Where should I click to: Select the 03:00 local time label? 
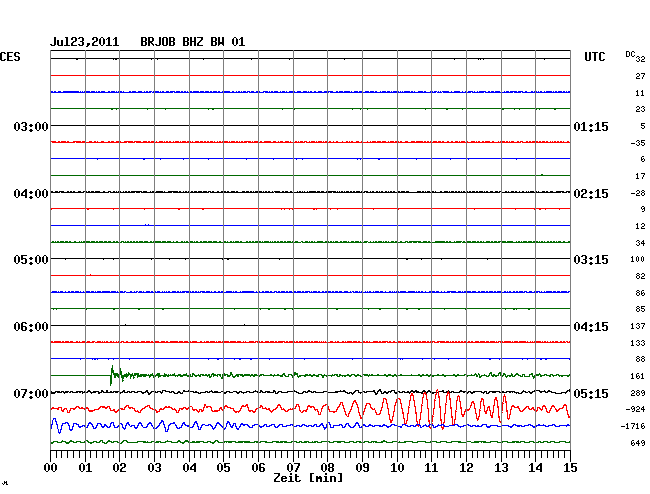point(31,126)
